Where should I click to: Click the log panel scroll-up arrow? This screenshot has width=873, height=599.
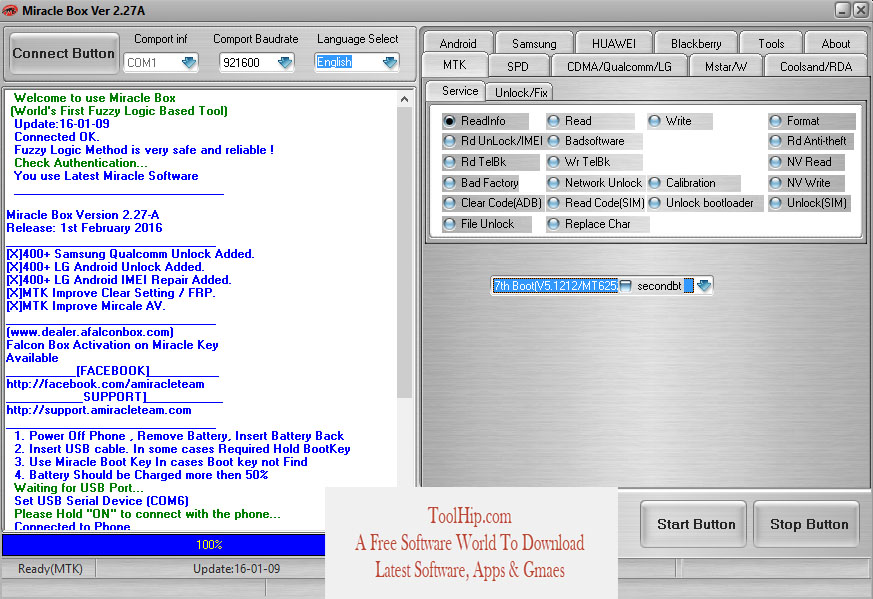pos(405,99)
